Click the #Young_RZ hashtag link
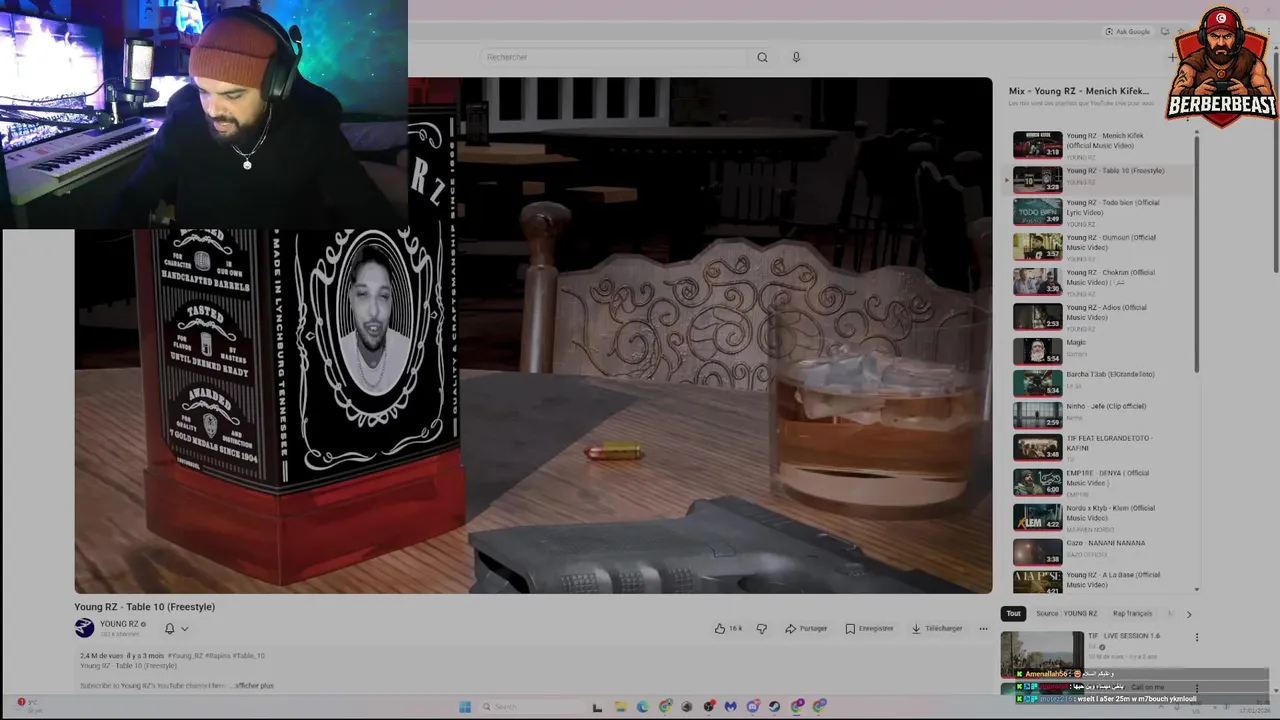 [185, 656]
